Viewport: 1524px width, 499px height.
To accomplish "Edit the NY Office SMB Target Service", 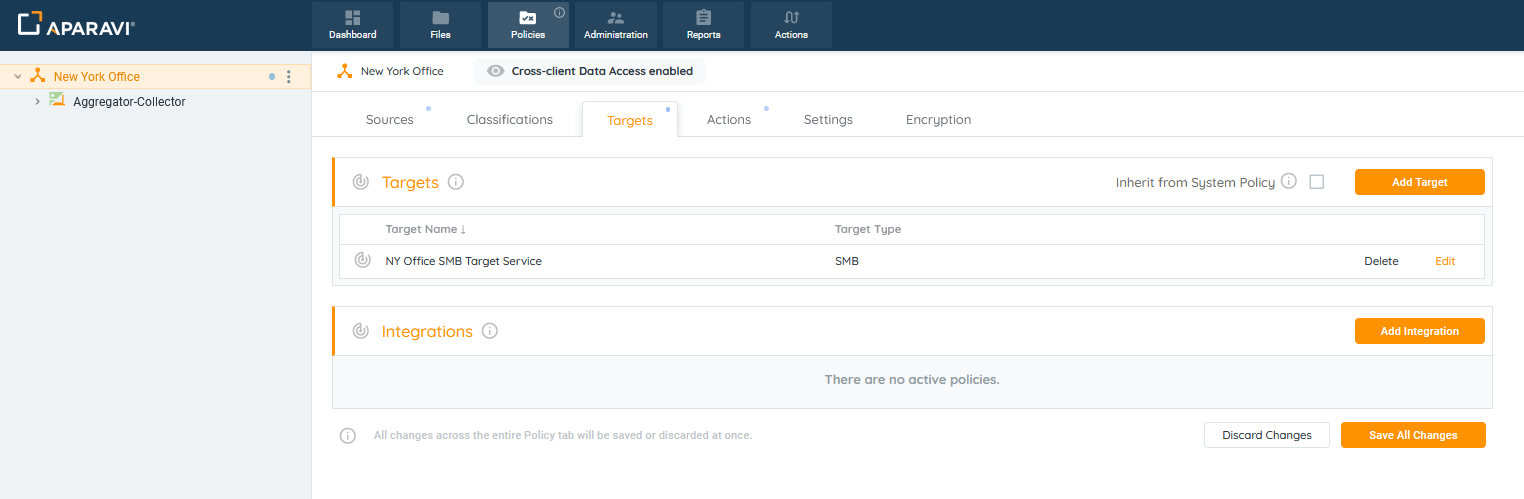I will (x=1445, y=261).
